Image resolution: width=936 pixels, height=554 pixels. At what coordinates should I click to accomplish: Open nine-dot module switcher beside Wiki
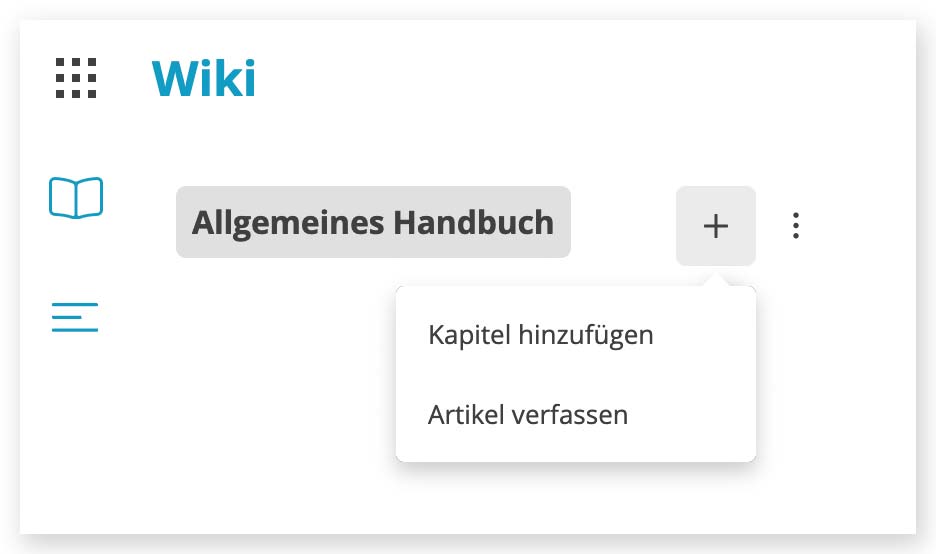[76, 78]
